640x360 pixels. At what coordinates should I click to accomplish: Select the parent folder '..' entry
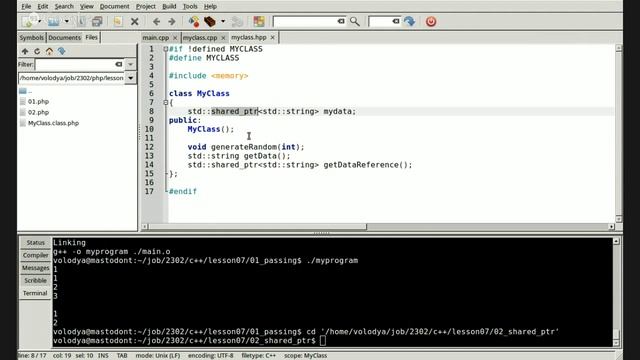25,91
